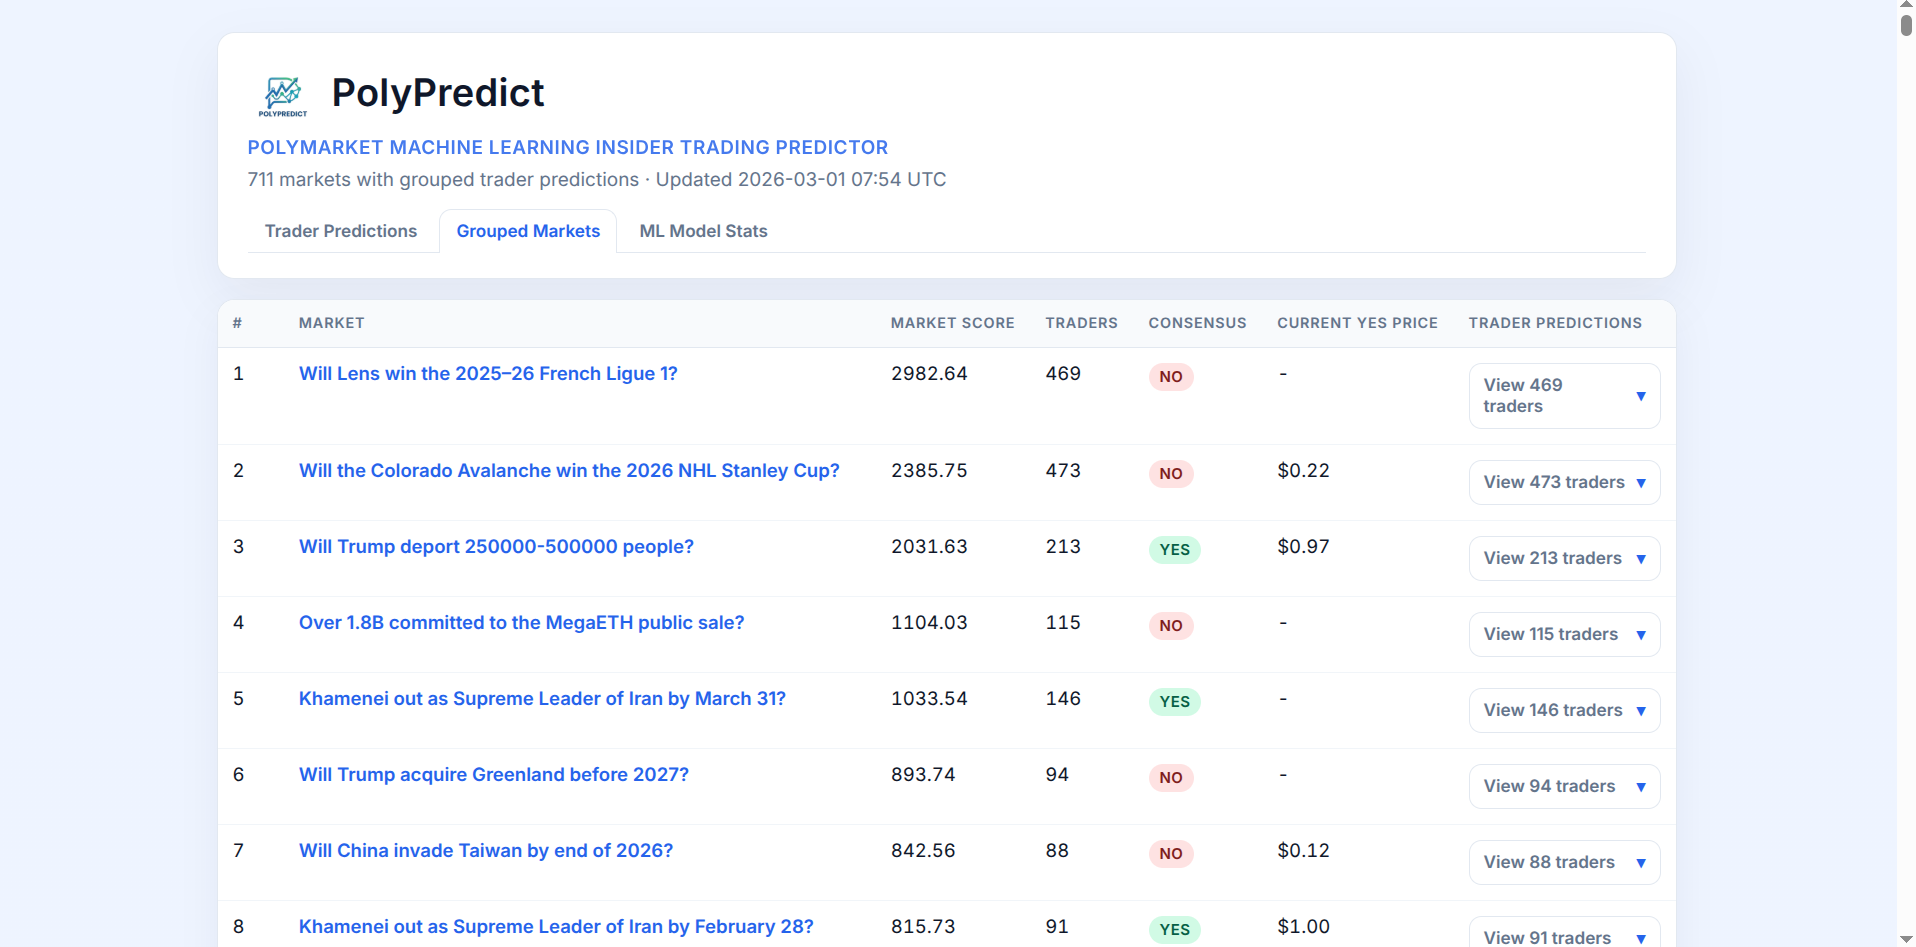Click the $1.00 current yes price
Screen dimensions: 1916x947
click(1303, 926)
